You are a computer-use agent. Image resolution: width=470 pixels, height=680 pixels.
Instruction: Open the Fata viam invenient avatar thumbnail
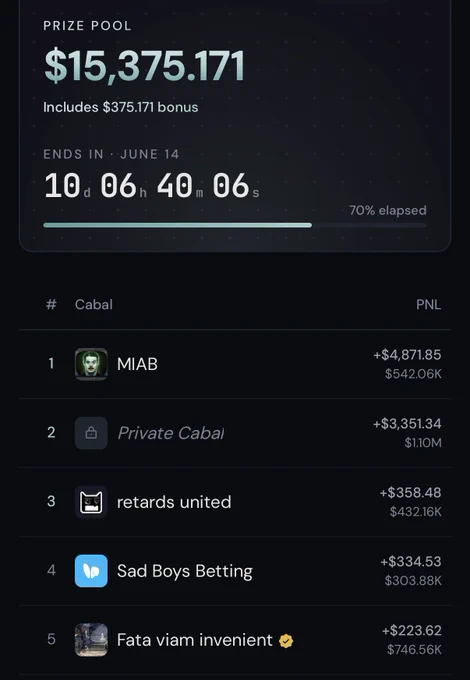(x=91, y=640)
